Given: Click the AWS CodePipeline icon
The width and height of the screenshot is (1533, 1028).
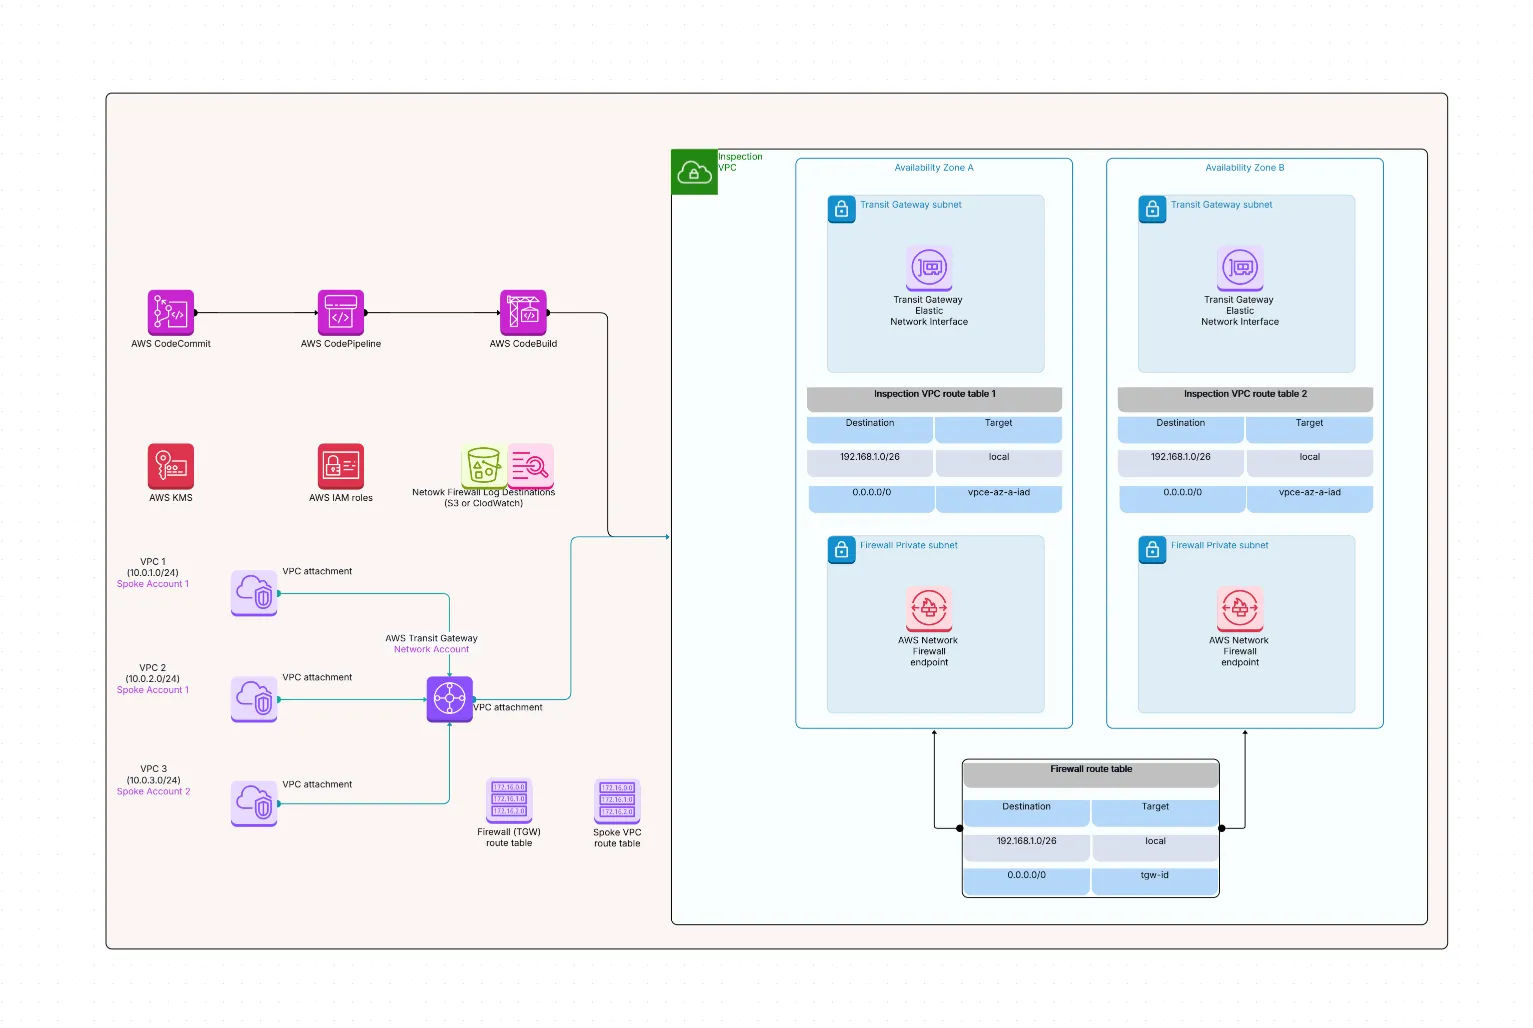Looking at the screenshot, I should click(x=340, y=313).
